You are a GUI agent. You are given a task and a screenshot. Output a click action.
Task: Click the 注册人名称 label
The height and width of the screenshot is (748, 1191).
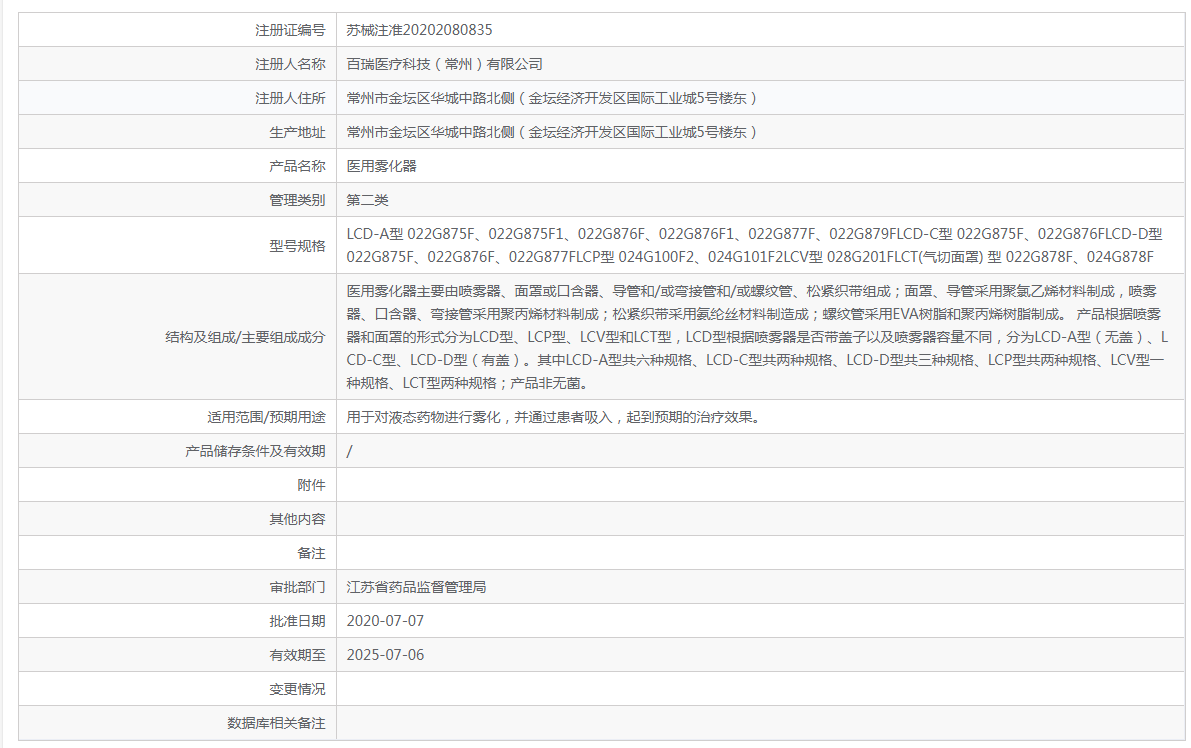point(290,64)
